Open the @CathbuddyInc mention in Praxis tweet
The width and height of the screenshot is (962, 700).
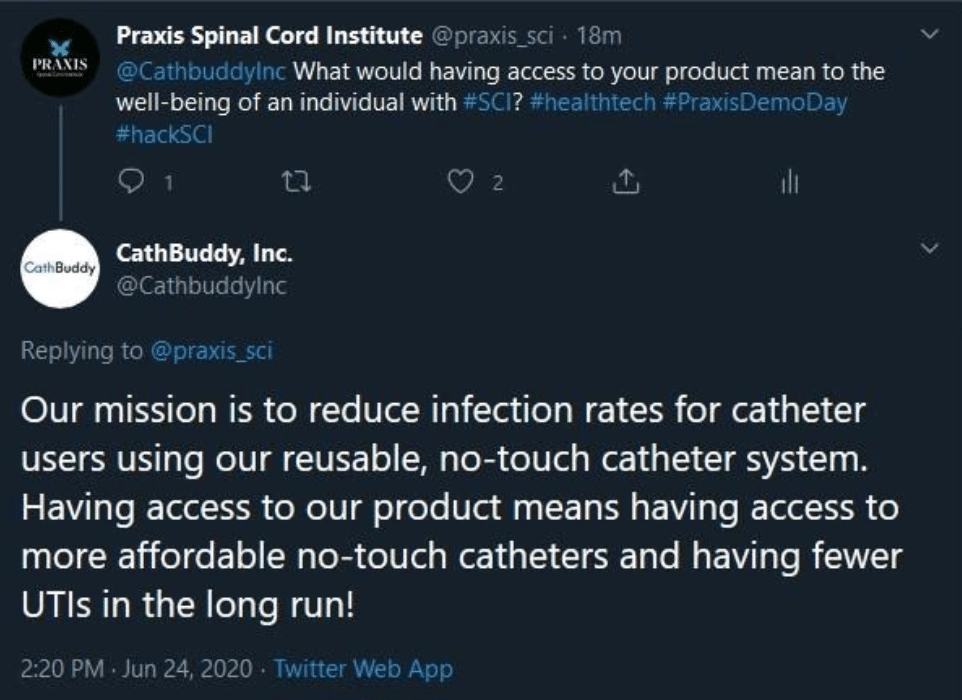tap(204, 74)
